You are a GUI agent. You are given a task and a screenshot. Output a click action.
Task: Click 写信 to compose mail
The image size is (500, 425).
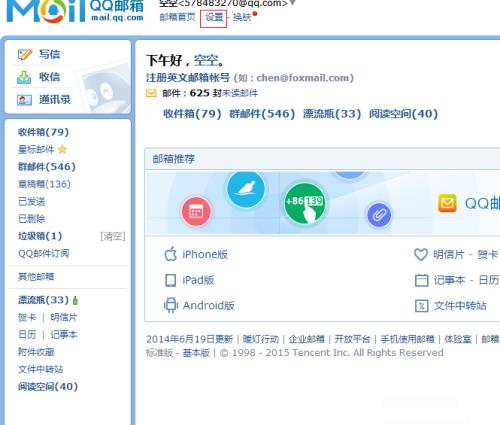point(49,54)
